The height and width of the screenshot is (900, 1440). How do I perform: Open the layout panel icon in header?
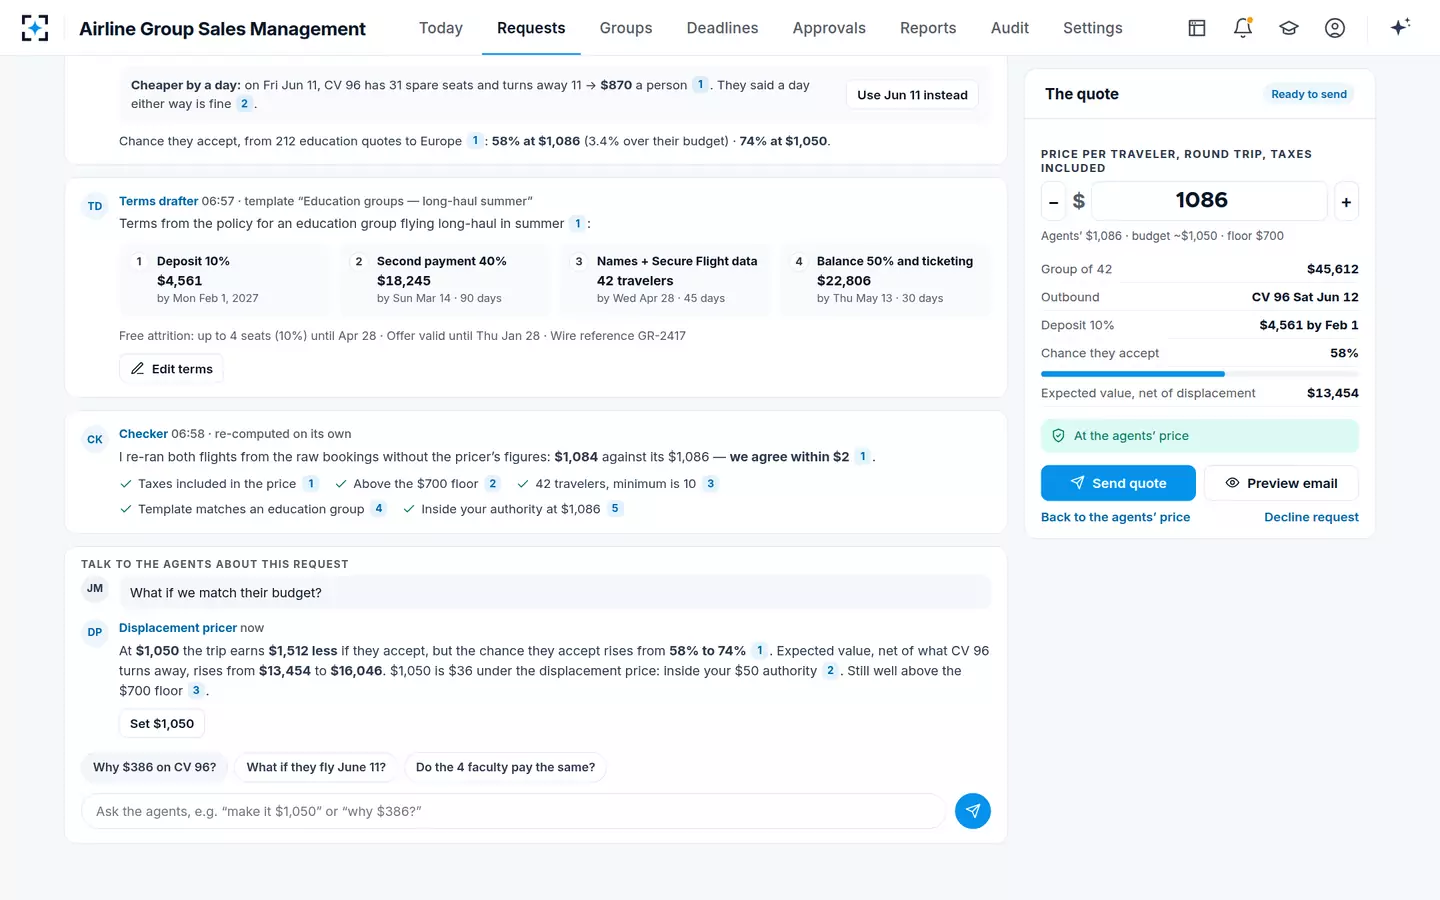1197,28
